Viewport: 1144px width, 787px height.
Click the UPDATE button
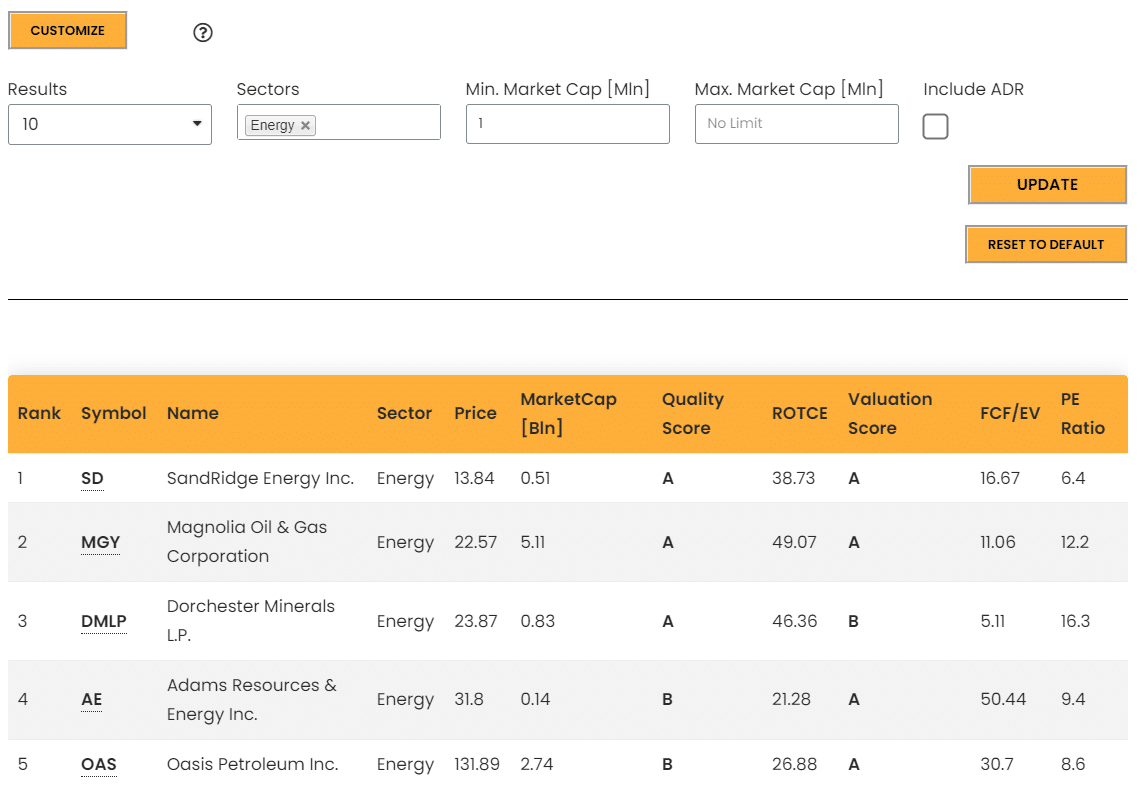click(x=1047, y=185)
